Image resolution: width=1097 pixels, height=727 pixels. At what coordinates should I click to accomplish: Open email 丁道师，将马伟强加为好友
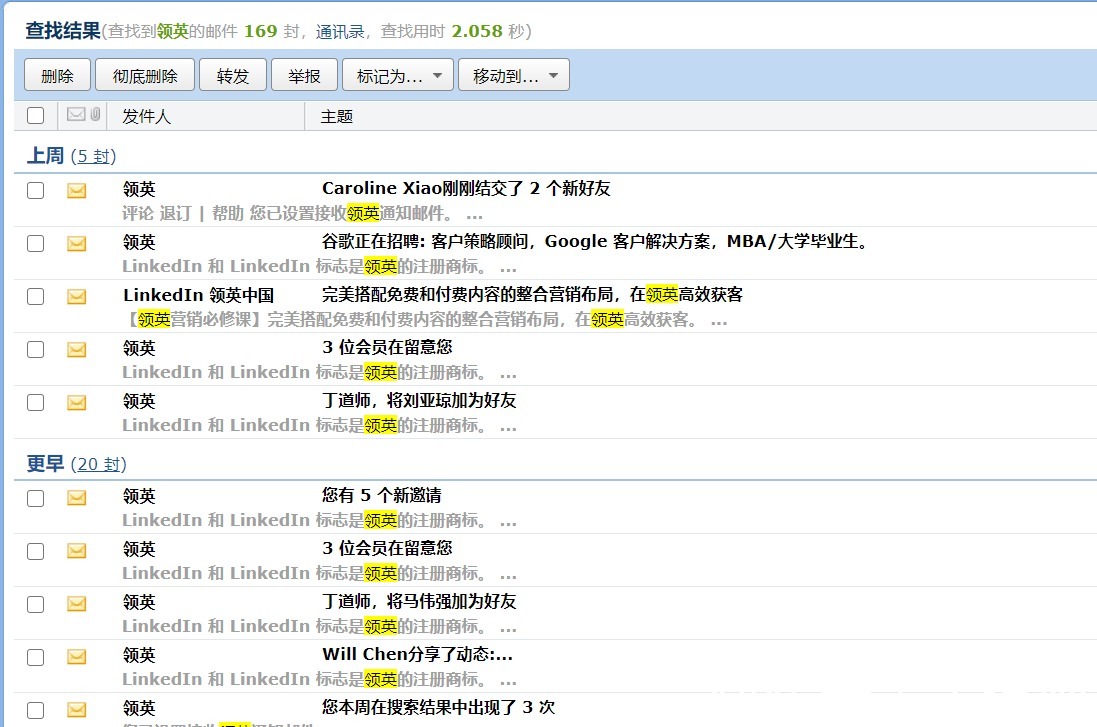(419, 601)
